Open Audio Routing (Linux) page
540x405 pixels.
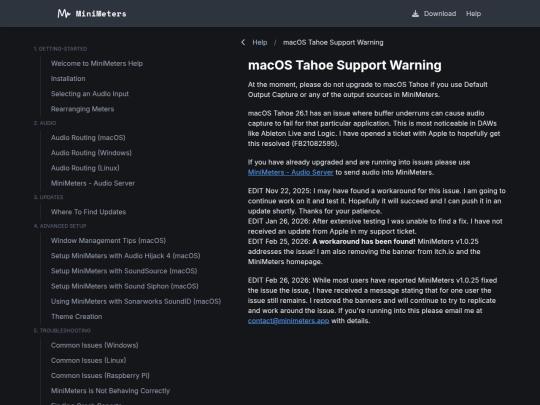coord(85,168)
